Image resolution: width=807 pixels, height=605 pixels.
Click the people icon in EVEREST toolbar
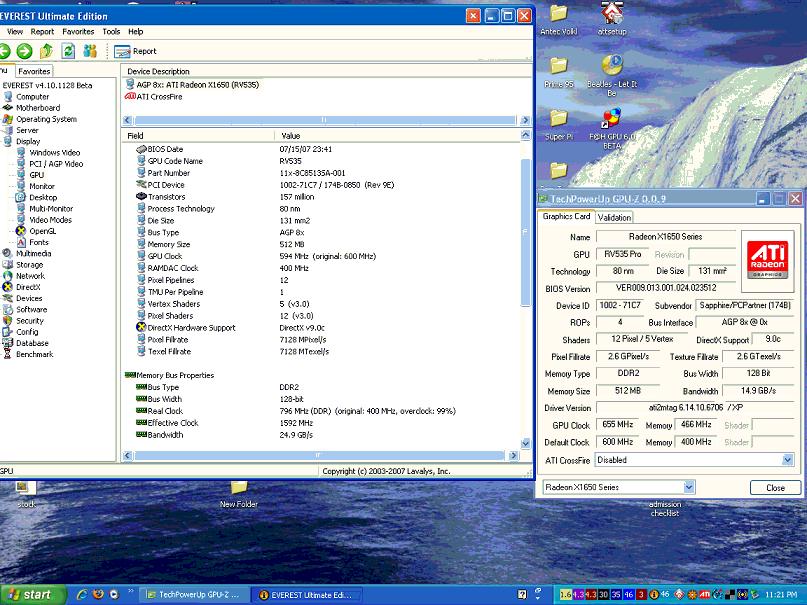(90, 51)
